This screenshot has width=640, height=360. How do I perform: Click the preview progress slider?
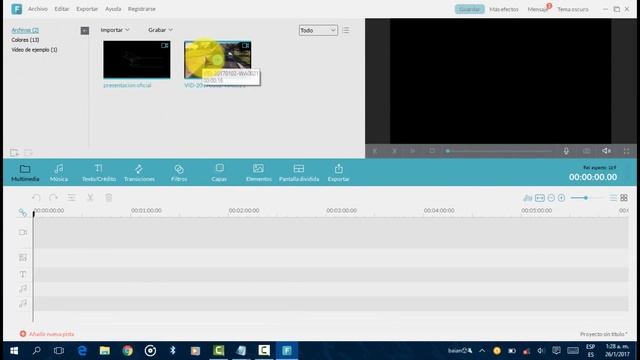click(x=499, y=151)
